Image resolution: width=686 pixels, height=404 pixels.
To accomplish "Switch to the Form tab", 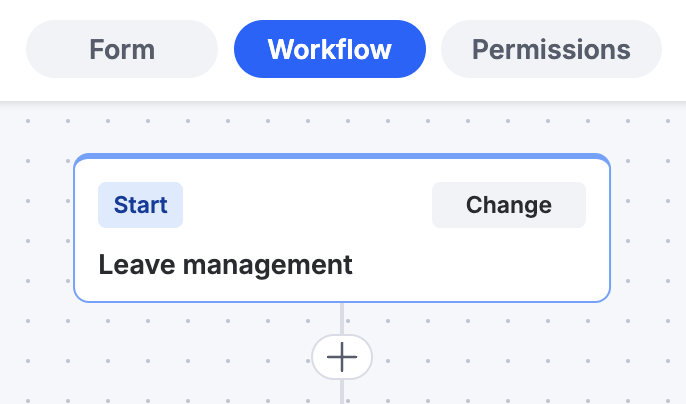I will 122,49.
